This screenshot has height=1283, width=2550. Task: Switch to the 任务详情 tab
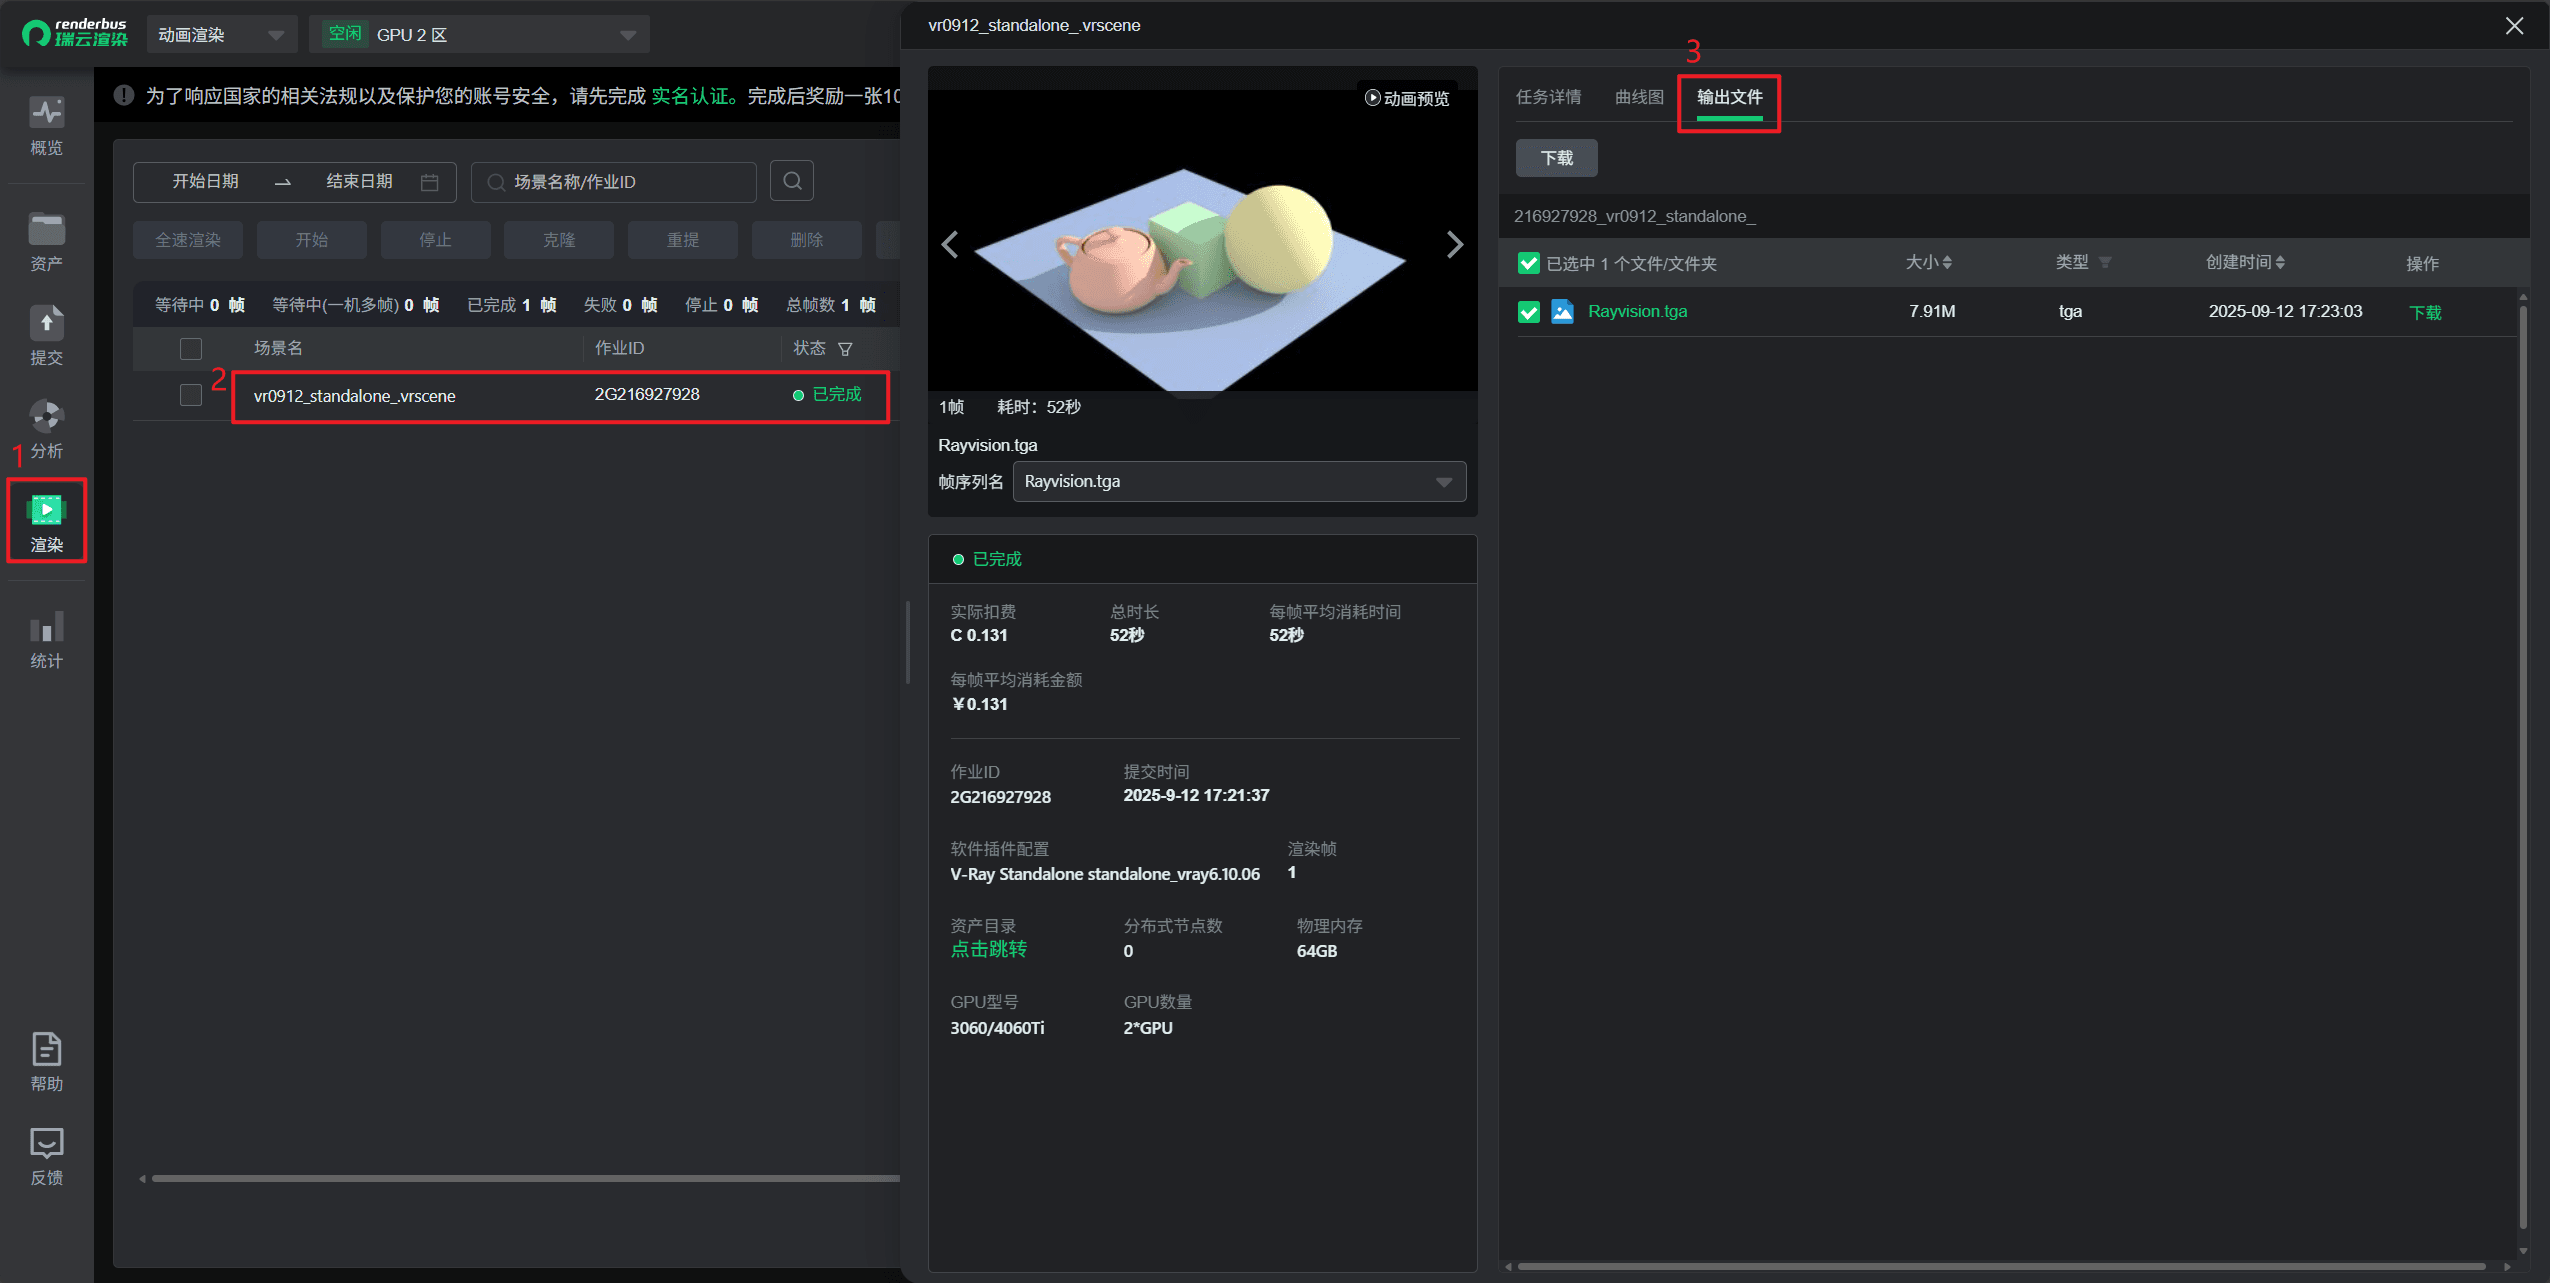[x=1548, y=97]
